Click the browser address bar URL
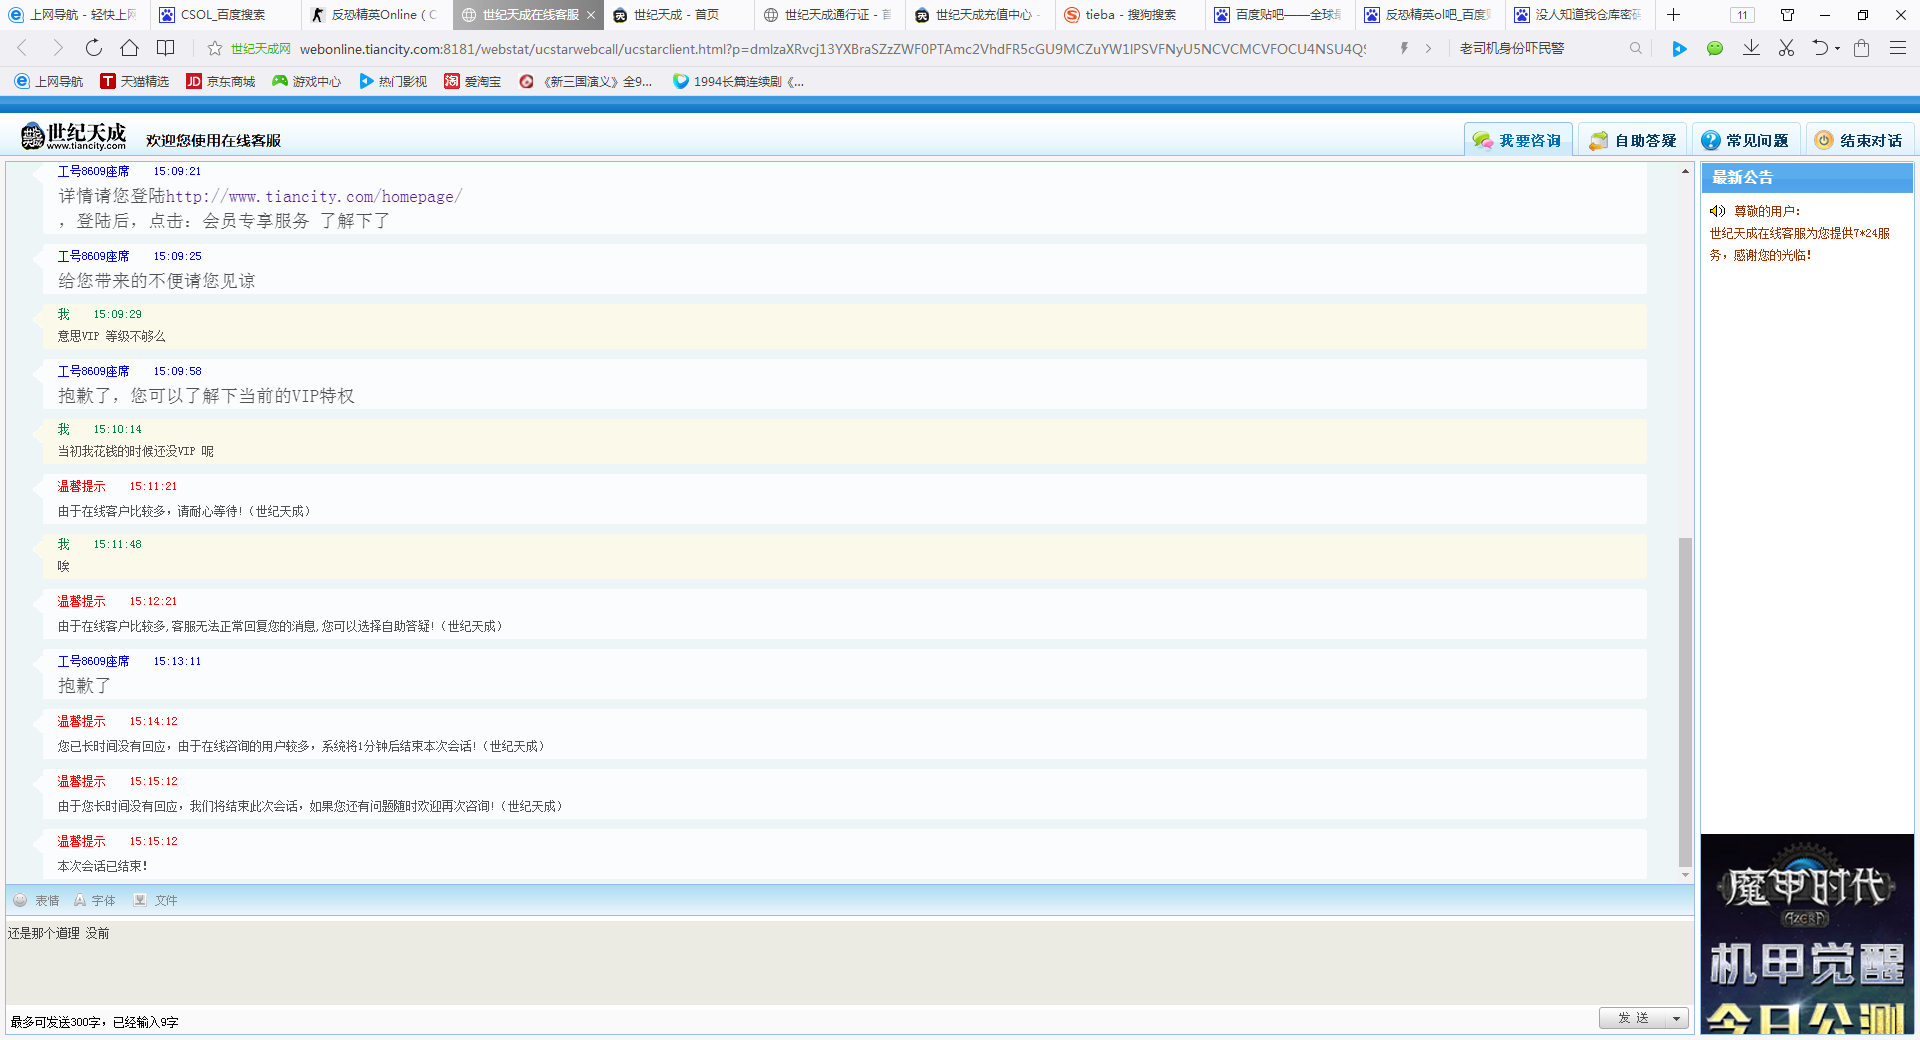Image resolution: width=1920 pixels, height=1040 pixels. (832, 48)
